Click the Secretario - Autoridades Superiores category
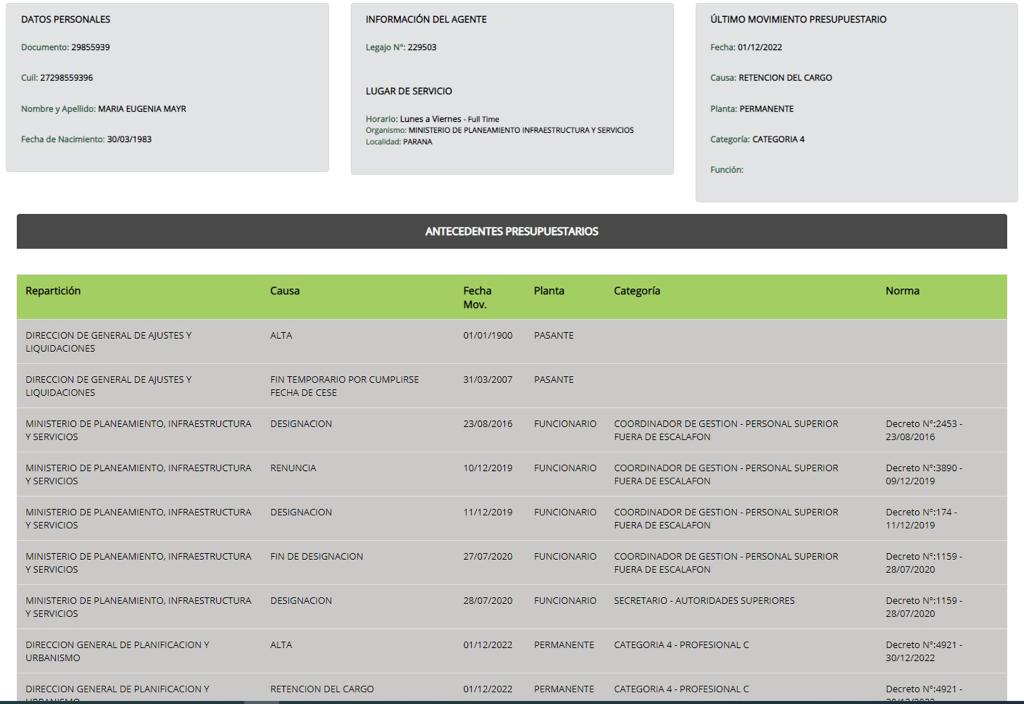The image size is (1024, 704). 704,600
